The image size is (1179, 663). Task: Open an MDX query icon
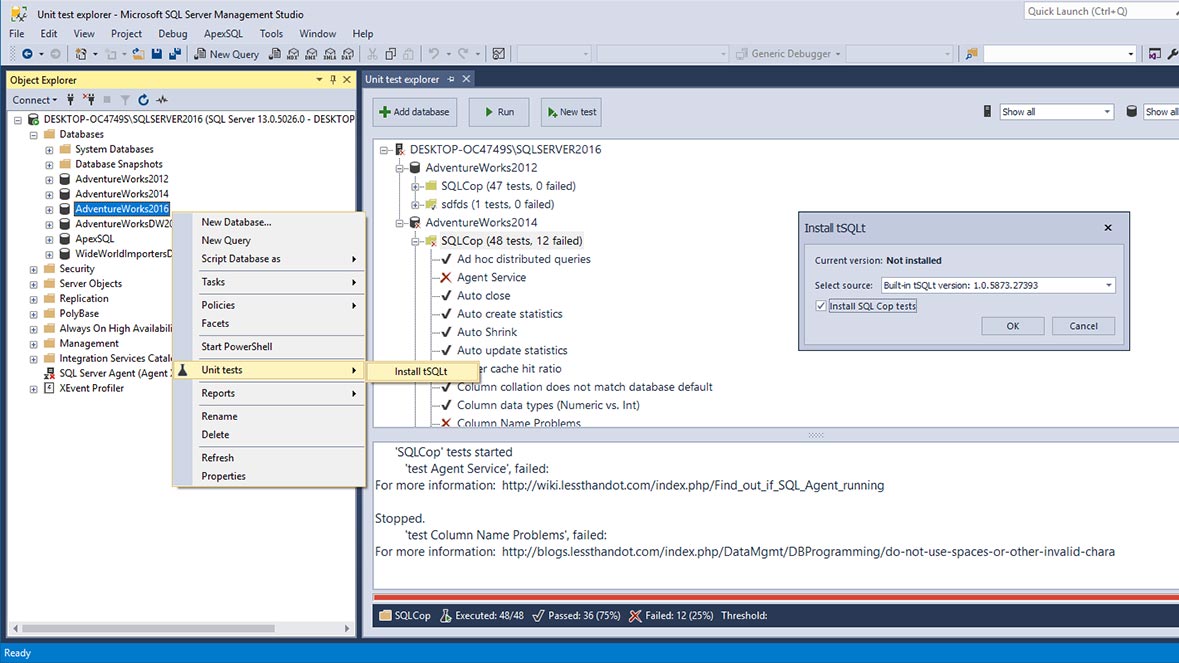pos(293,54)
